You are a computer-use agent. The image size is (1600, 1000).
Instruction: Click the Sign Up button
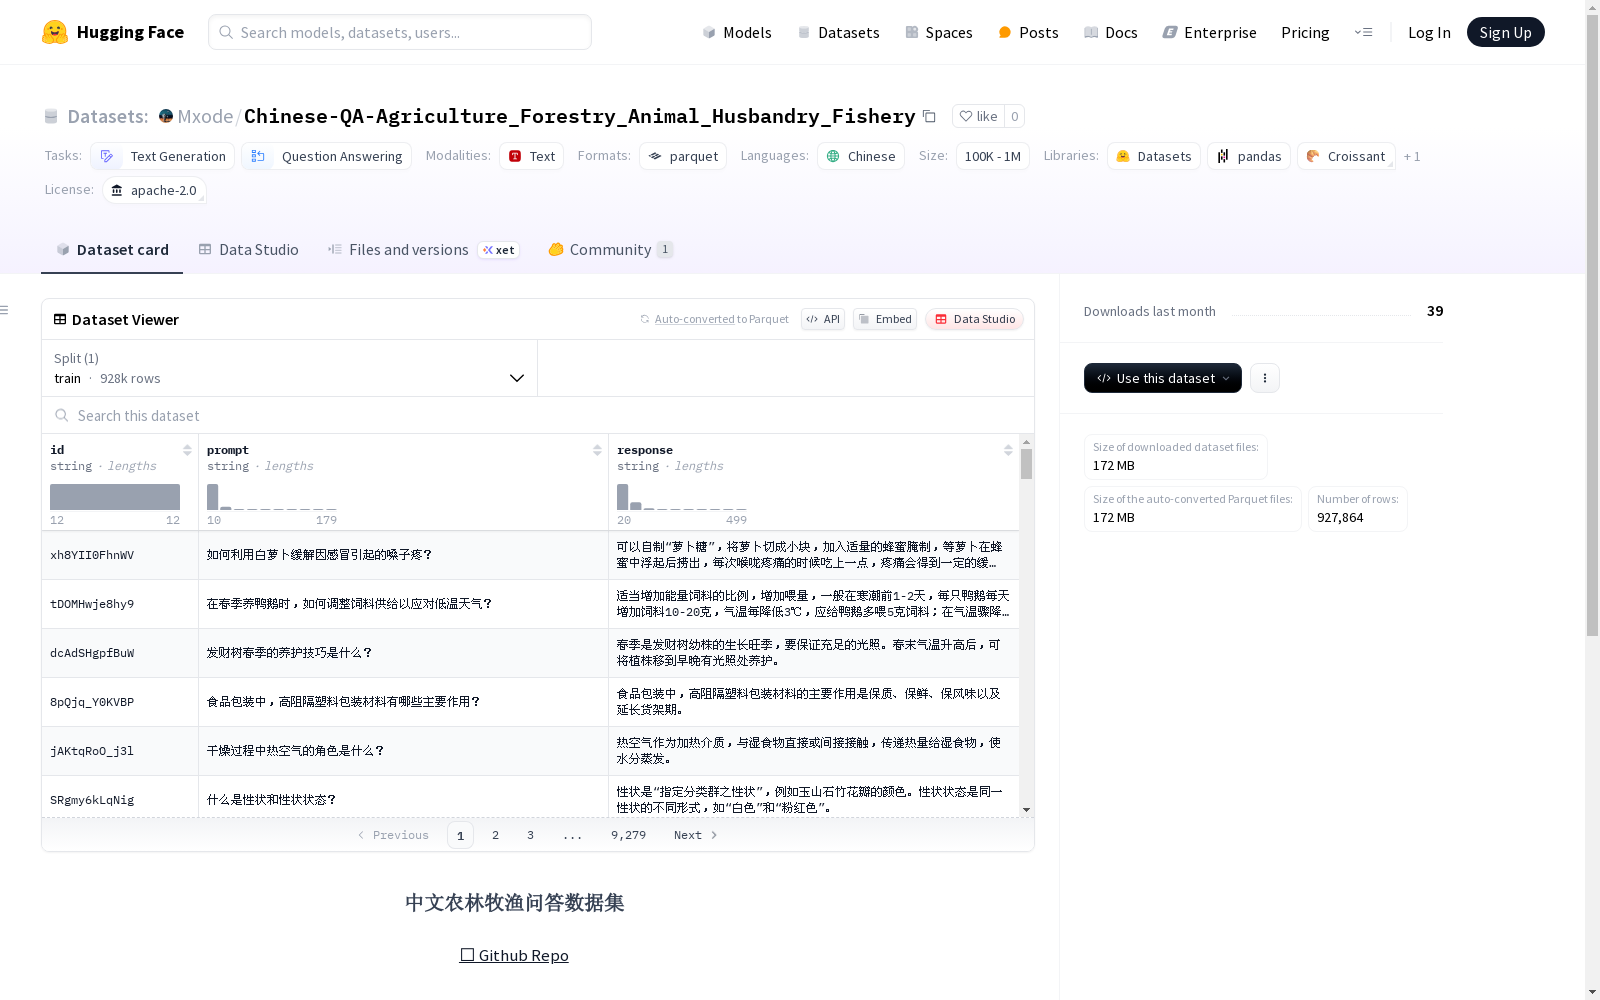pos(1505,32)
